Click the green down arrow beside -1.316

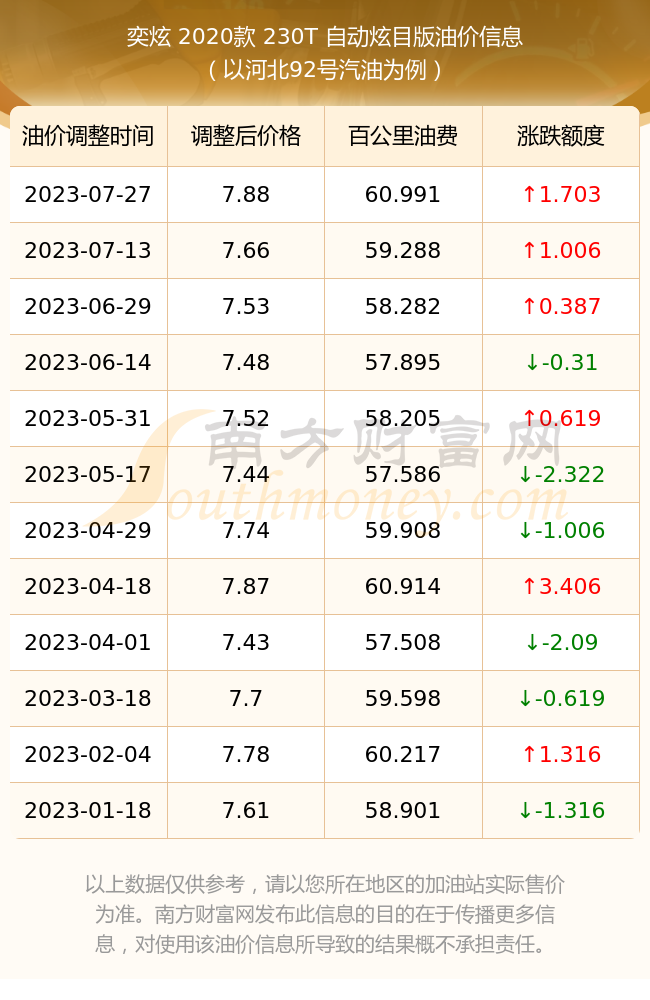click(x=525, y=811)
